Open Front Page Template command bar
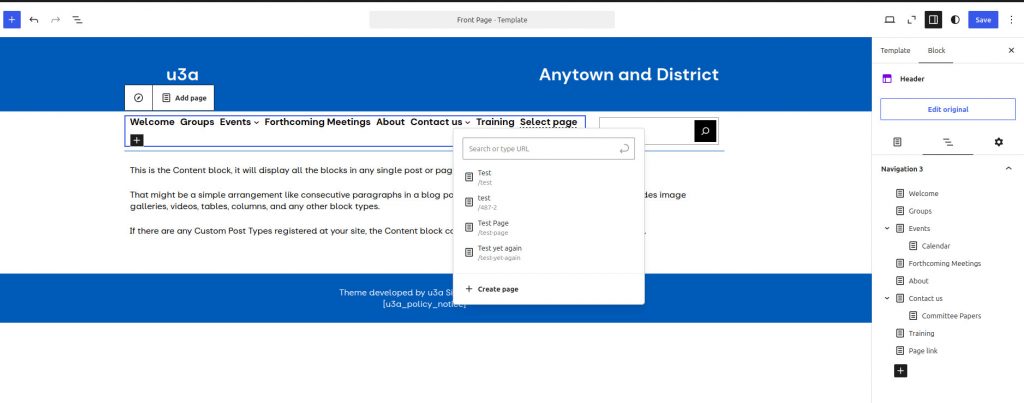 click(x=492, y=20)
